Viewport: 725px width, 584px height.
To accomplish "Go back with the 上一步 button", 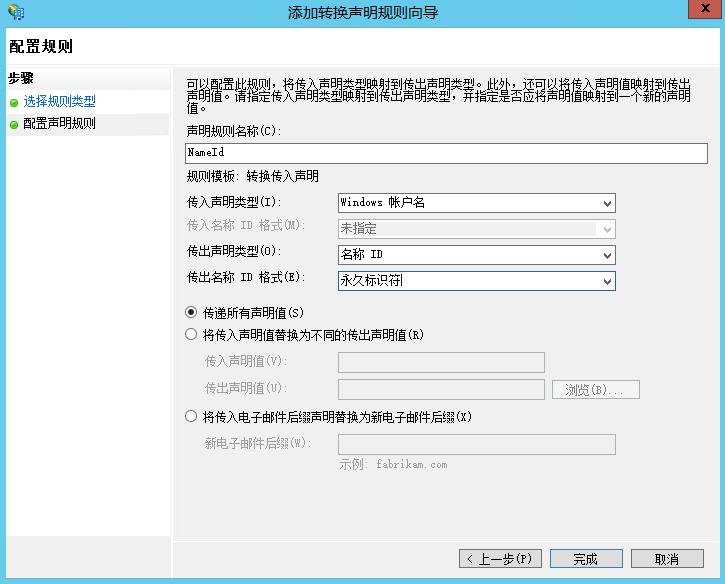I will [500, 558].
